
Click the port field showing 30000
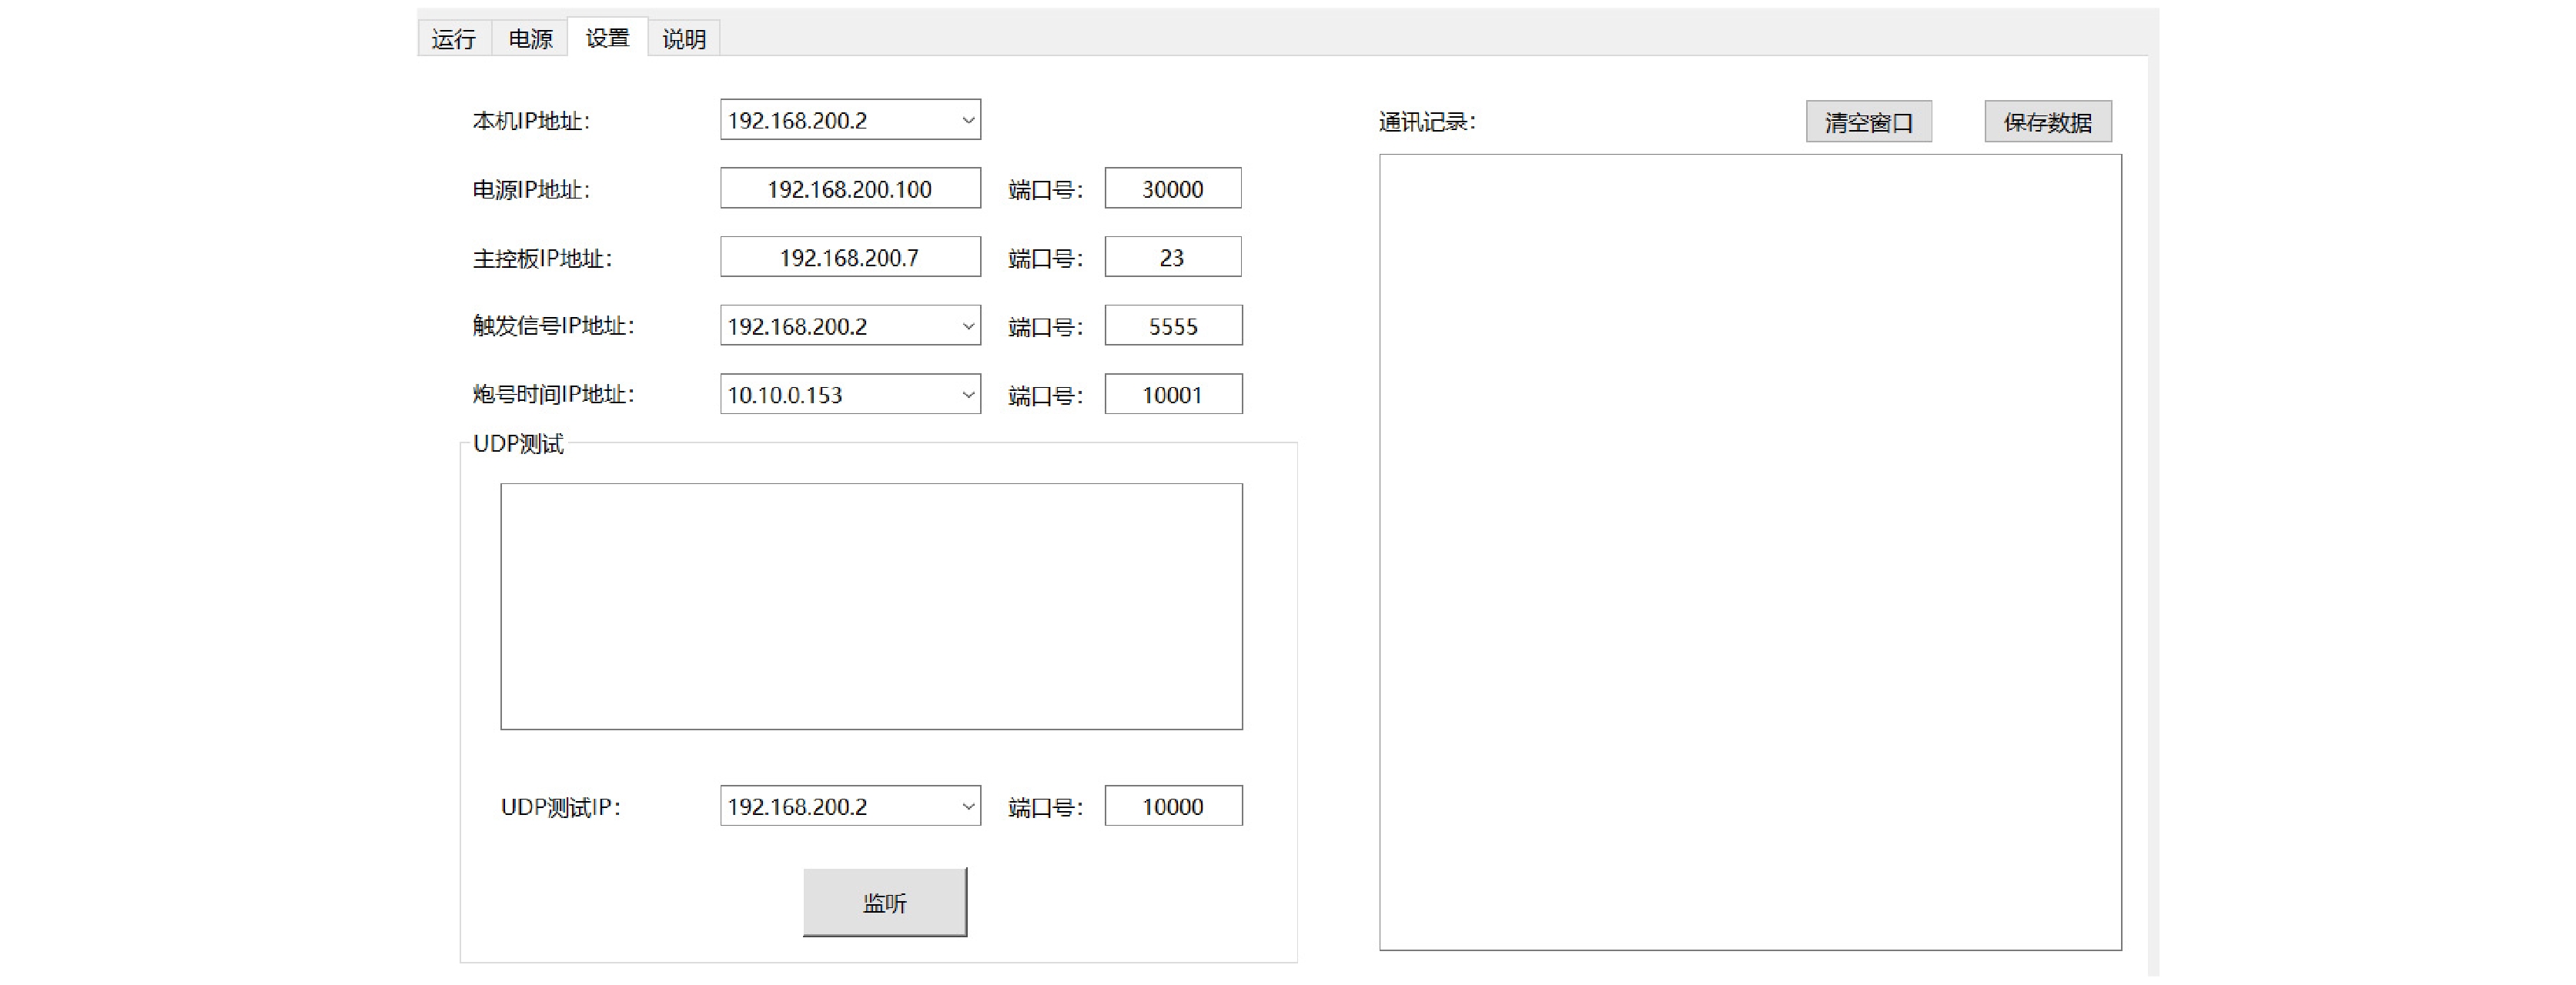pyautogui.click(x=1172, y=189)
